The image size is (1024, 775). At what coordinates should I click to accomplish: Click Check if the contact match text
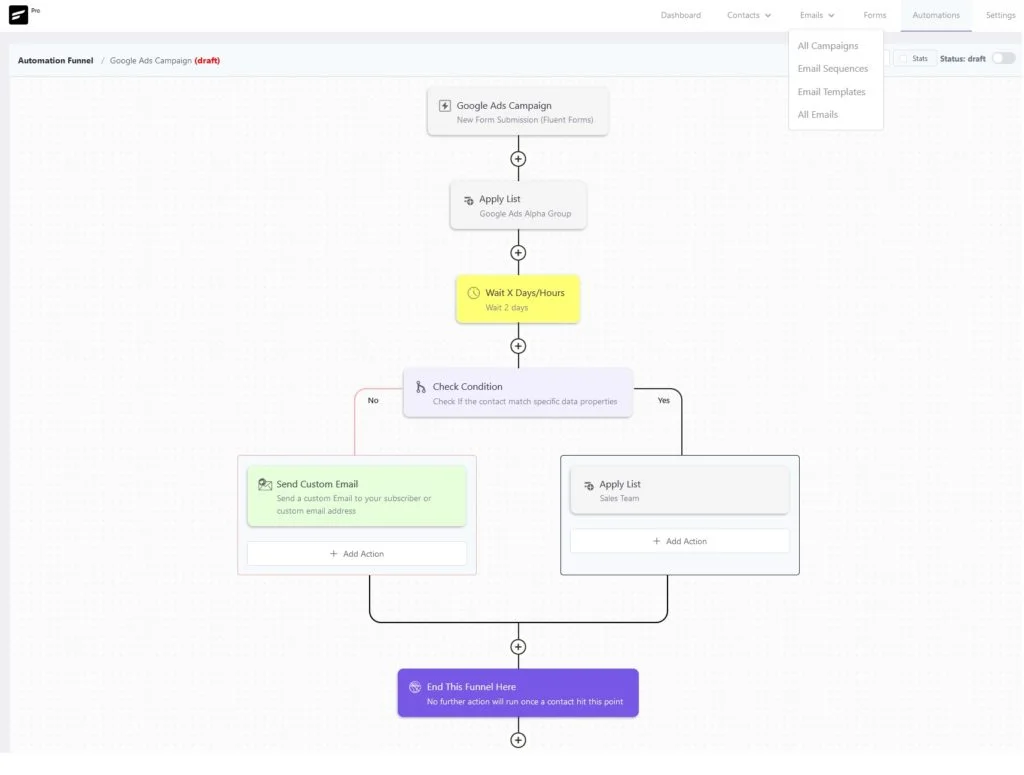point(525,402)
